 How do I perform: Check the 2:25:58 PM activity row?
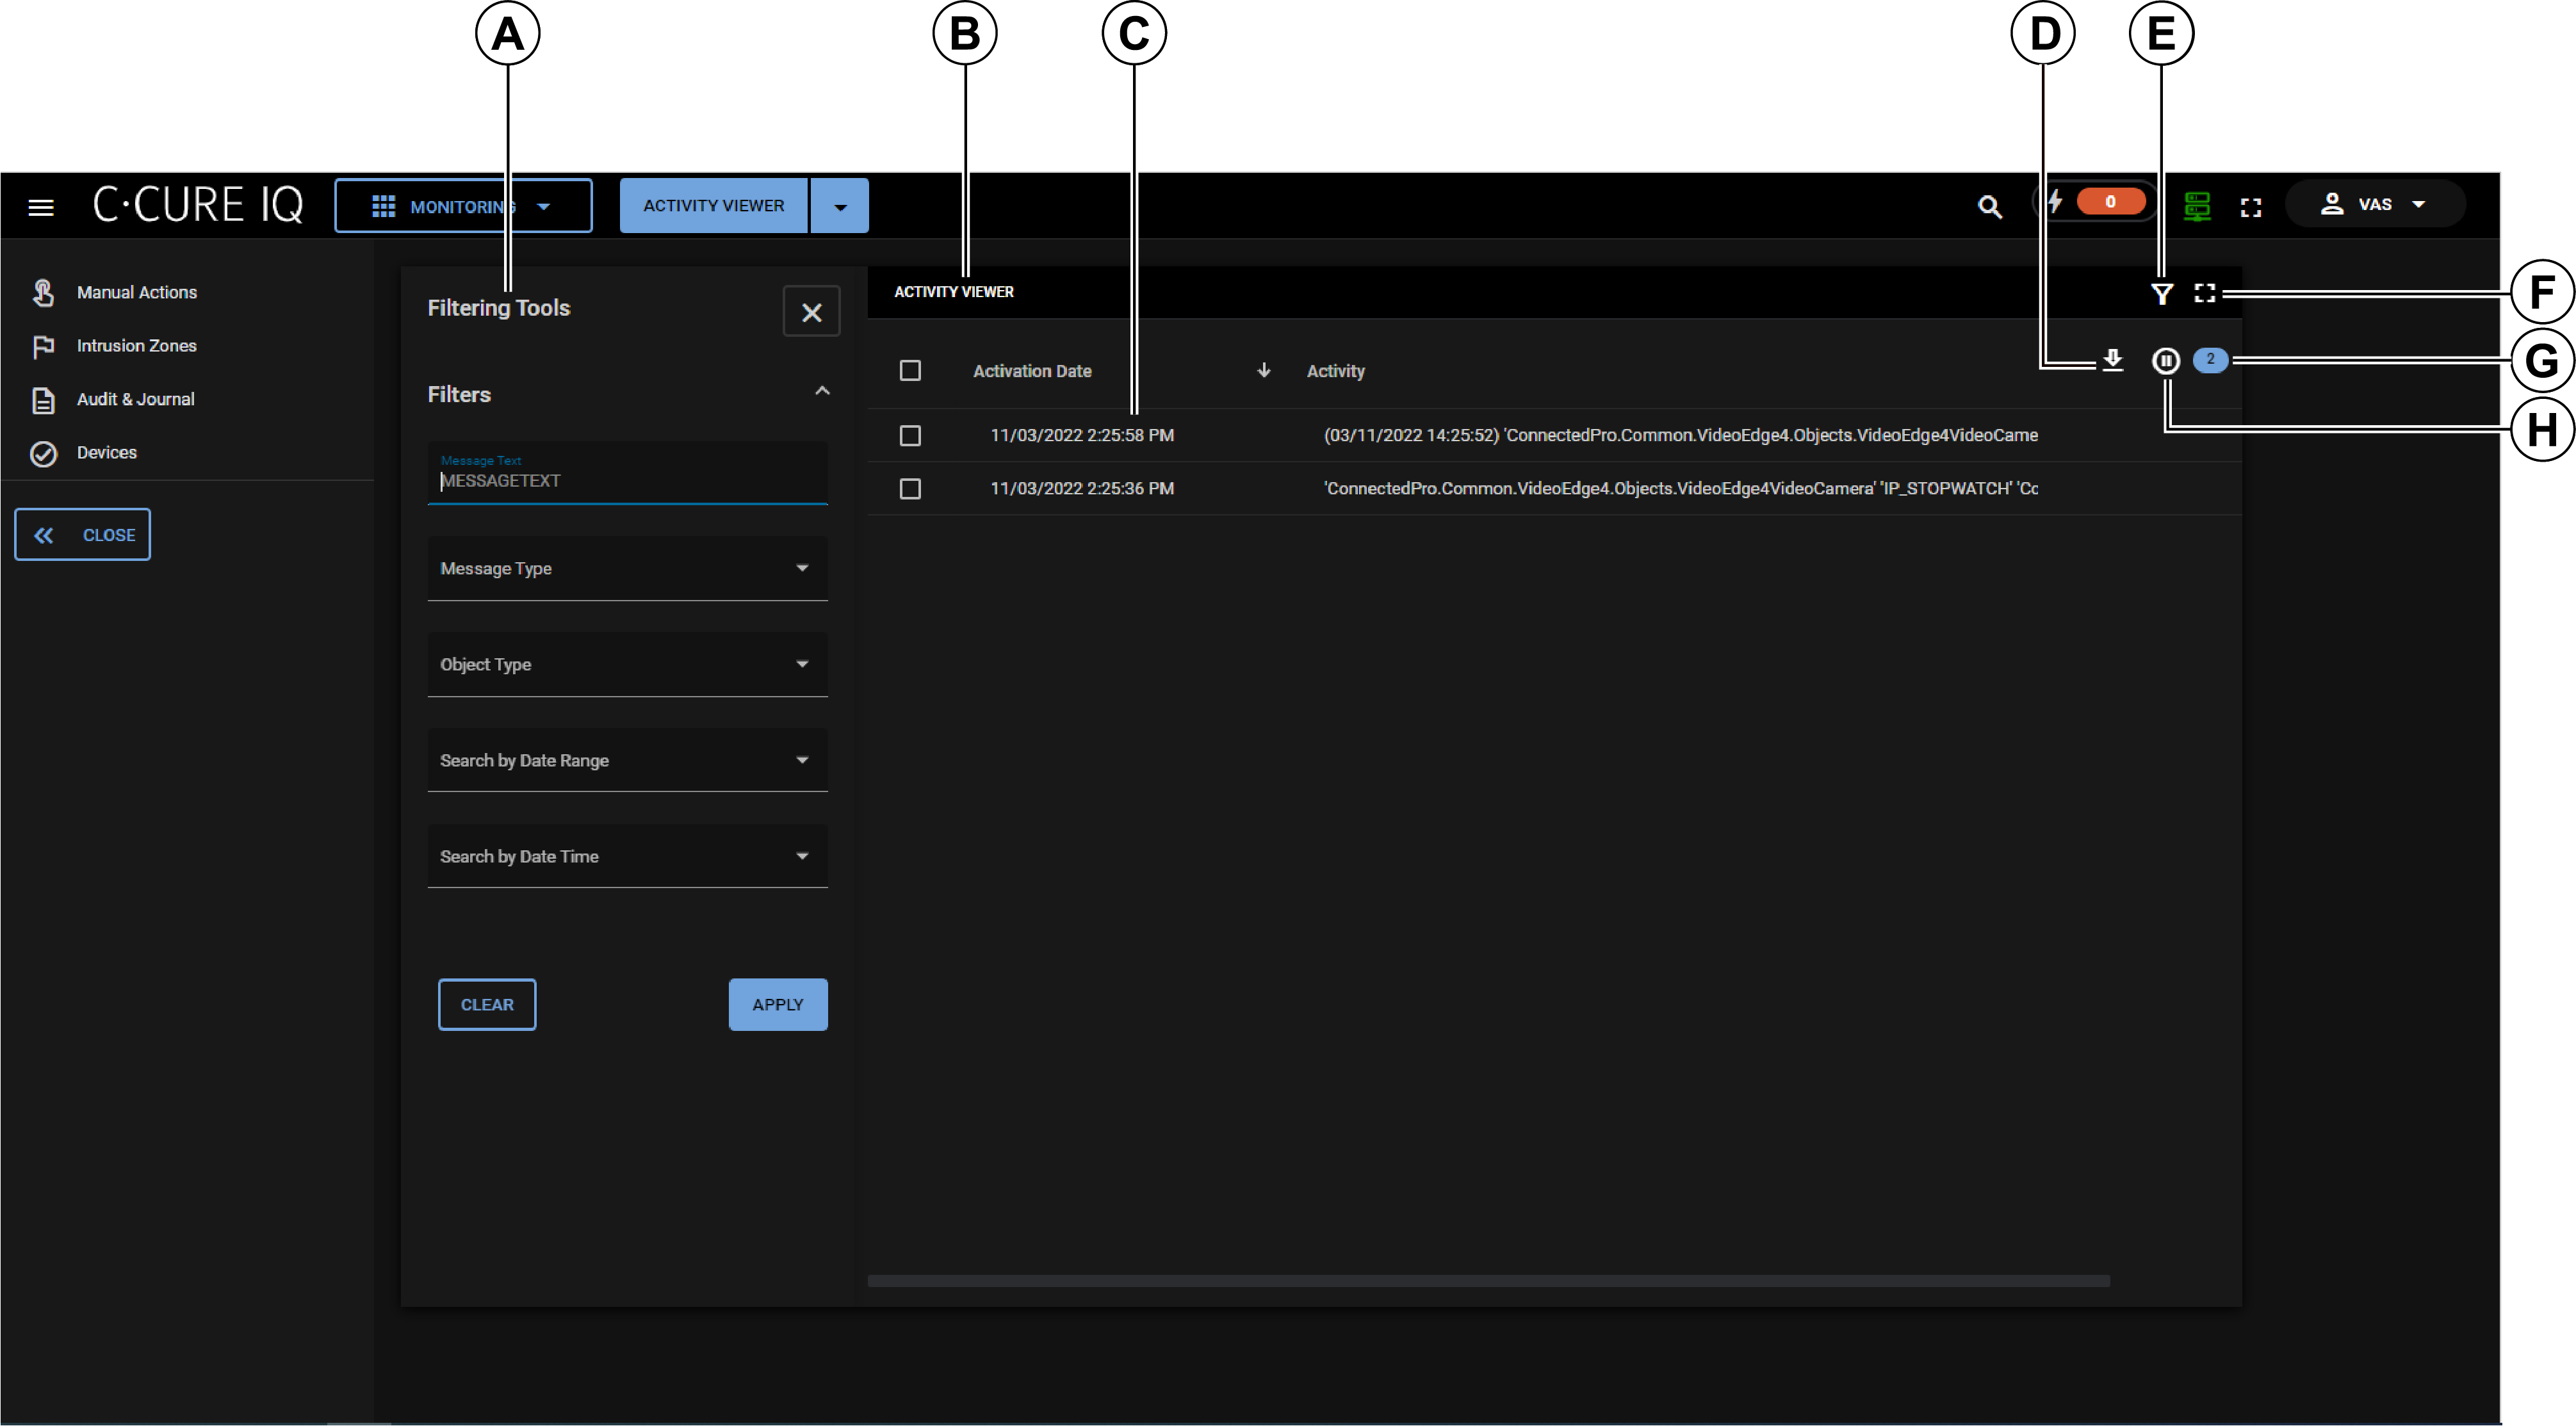[910, 436]
